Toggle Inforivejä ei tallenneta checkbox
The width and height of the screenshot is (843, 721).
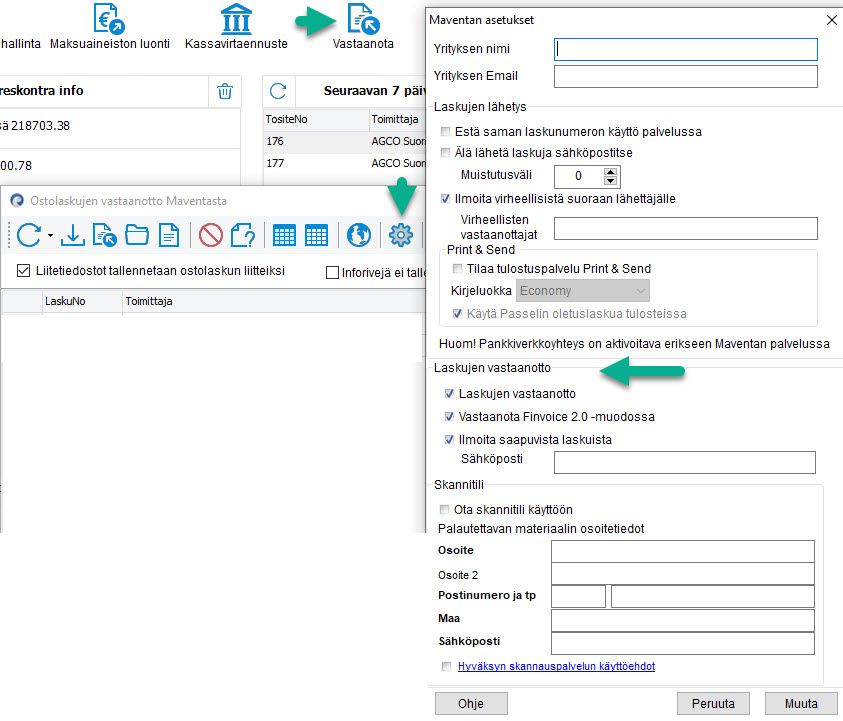[332, 273]
